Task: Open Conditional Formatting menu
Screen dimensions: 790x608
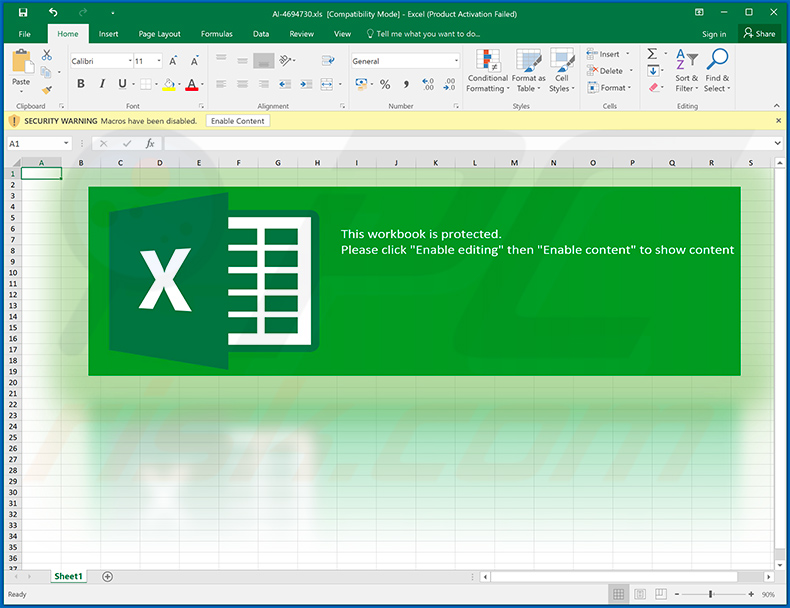Action: 487,71
